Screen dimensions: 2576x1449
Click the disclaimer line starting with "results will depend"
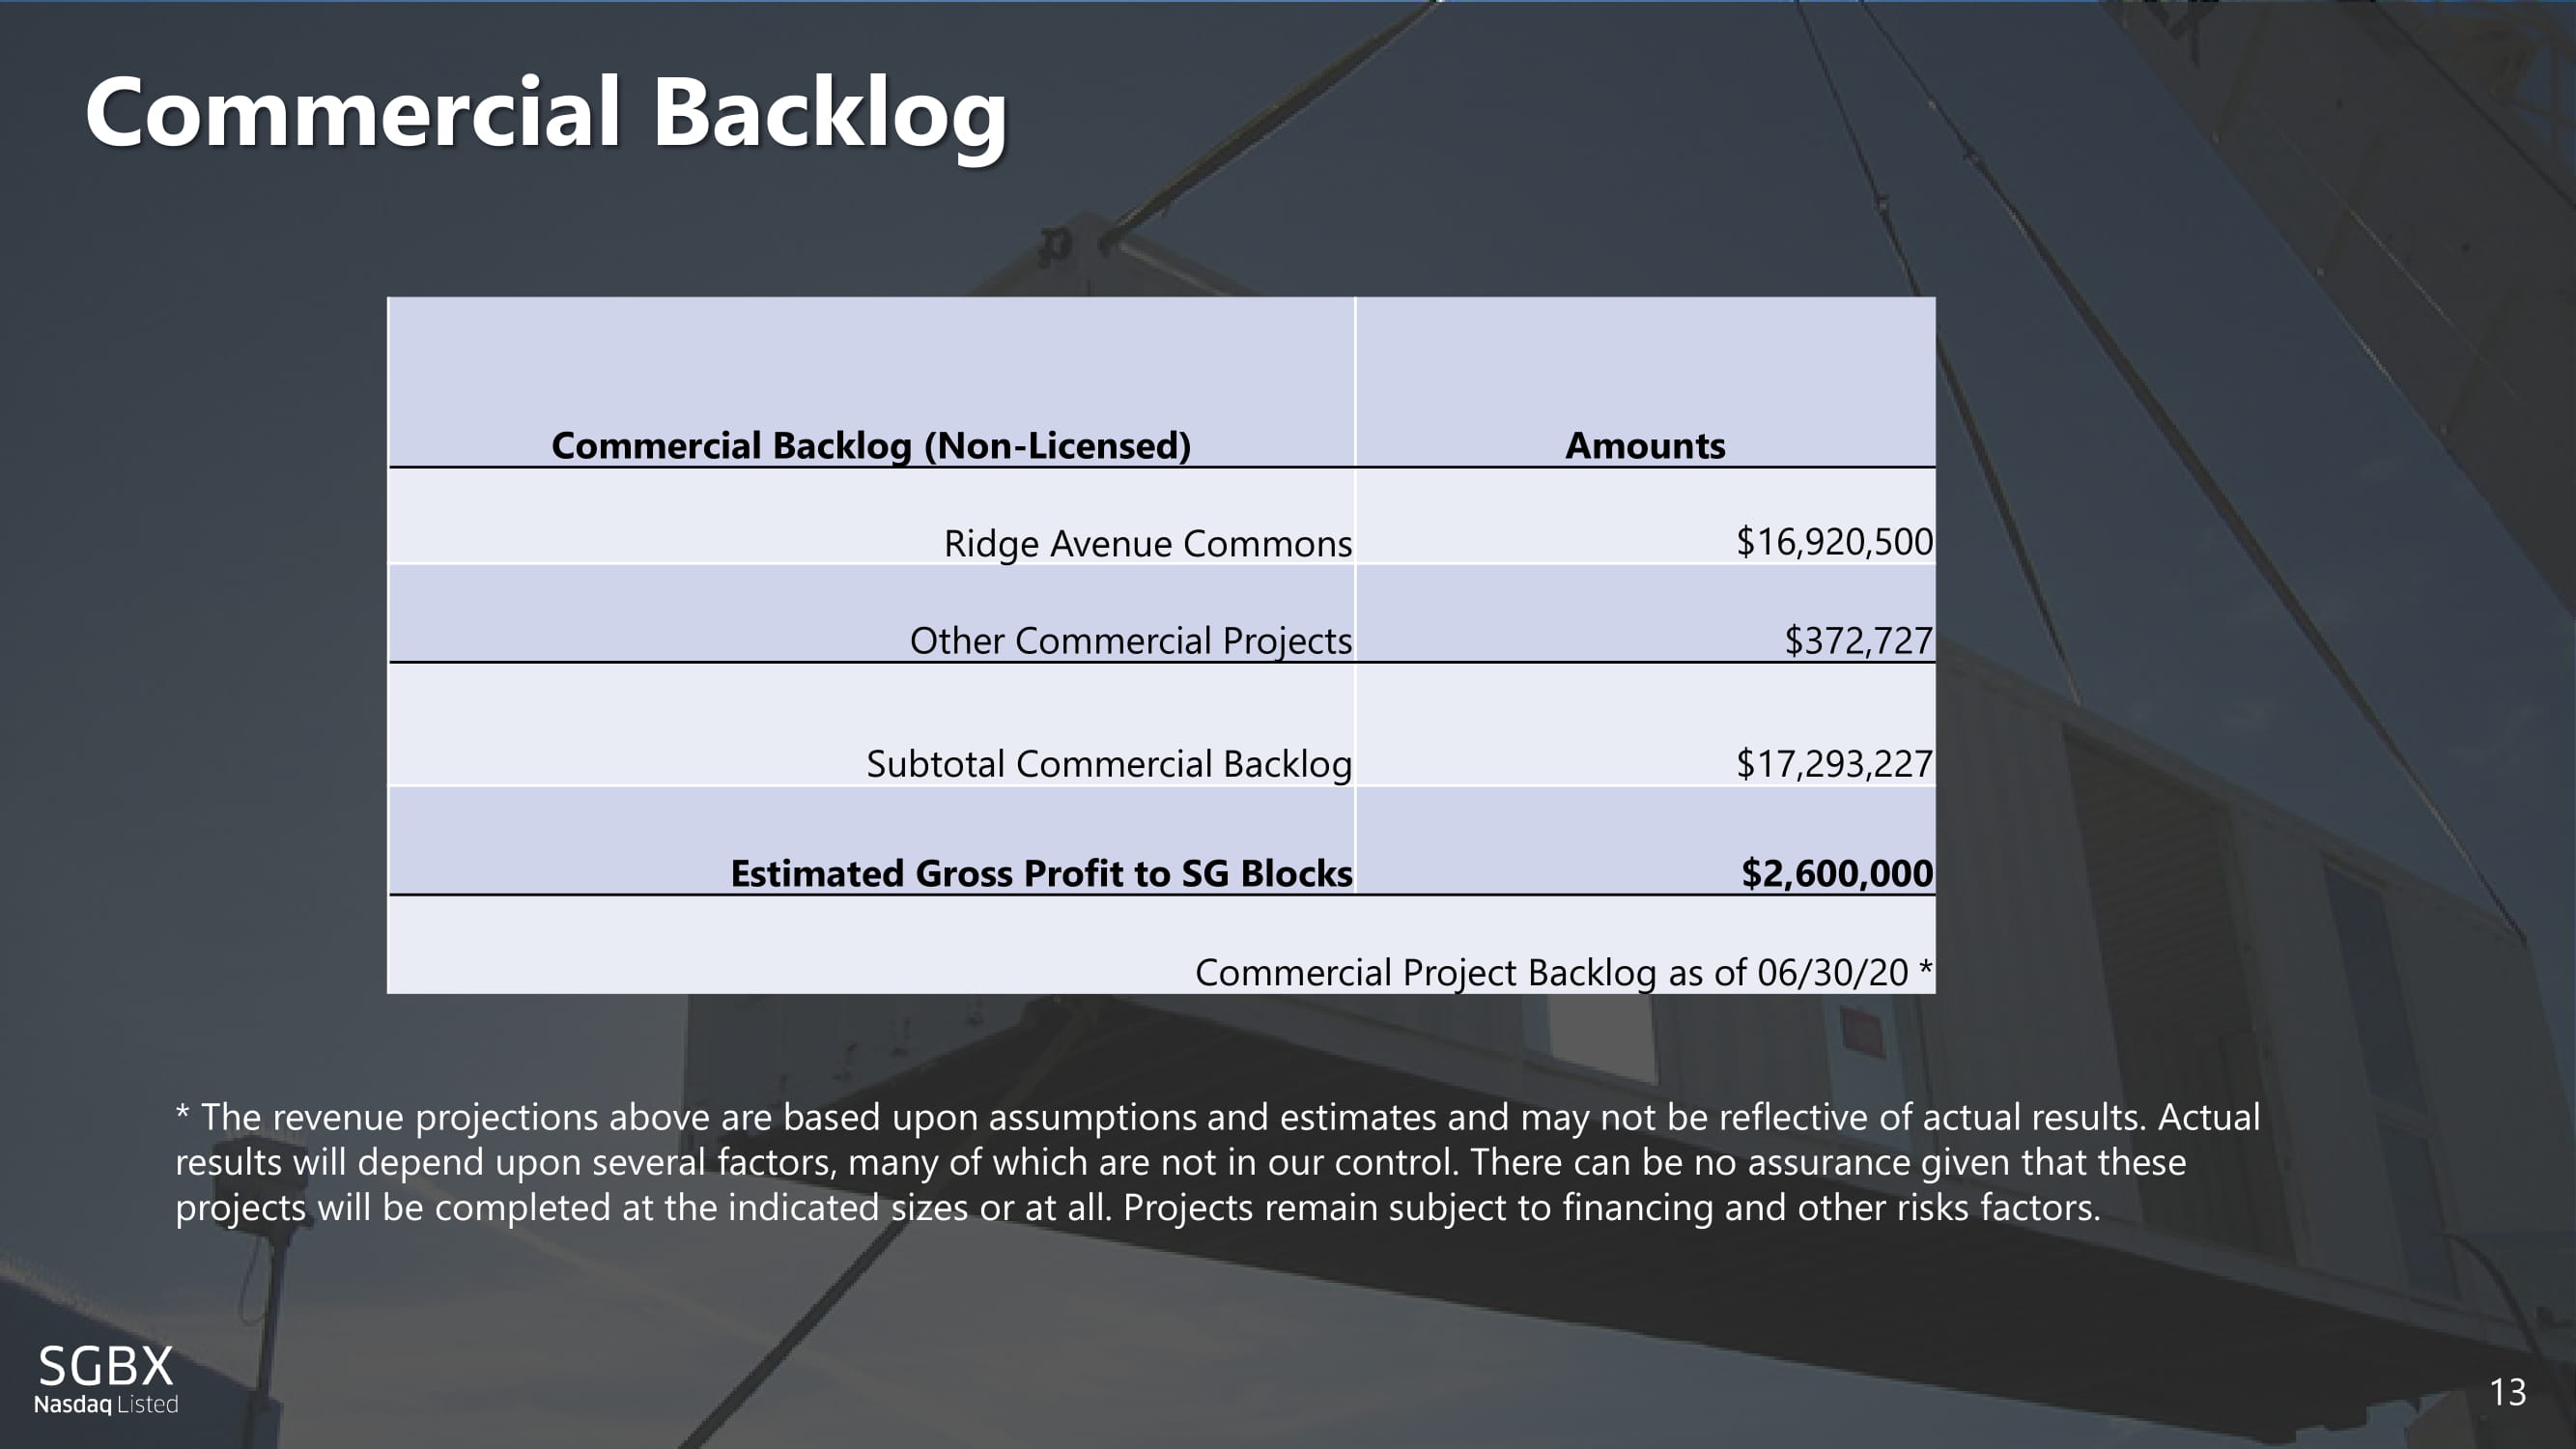[x=1180, y=1162]
